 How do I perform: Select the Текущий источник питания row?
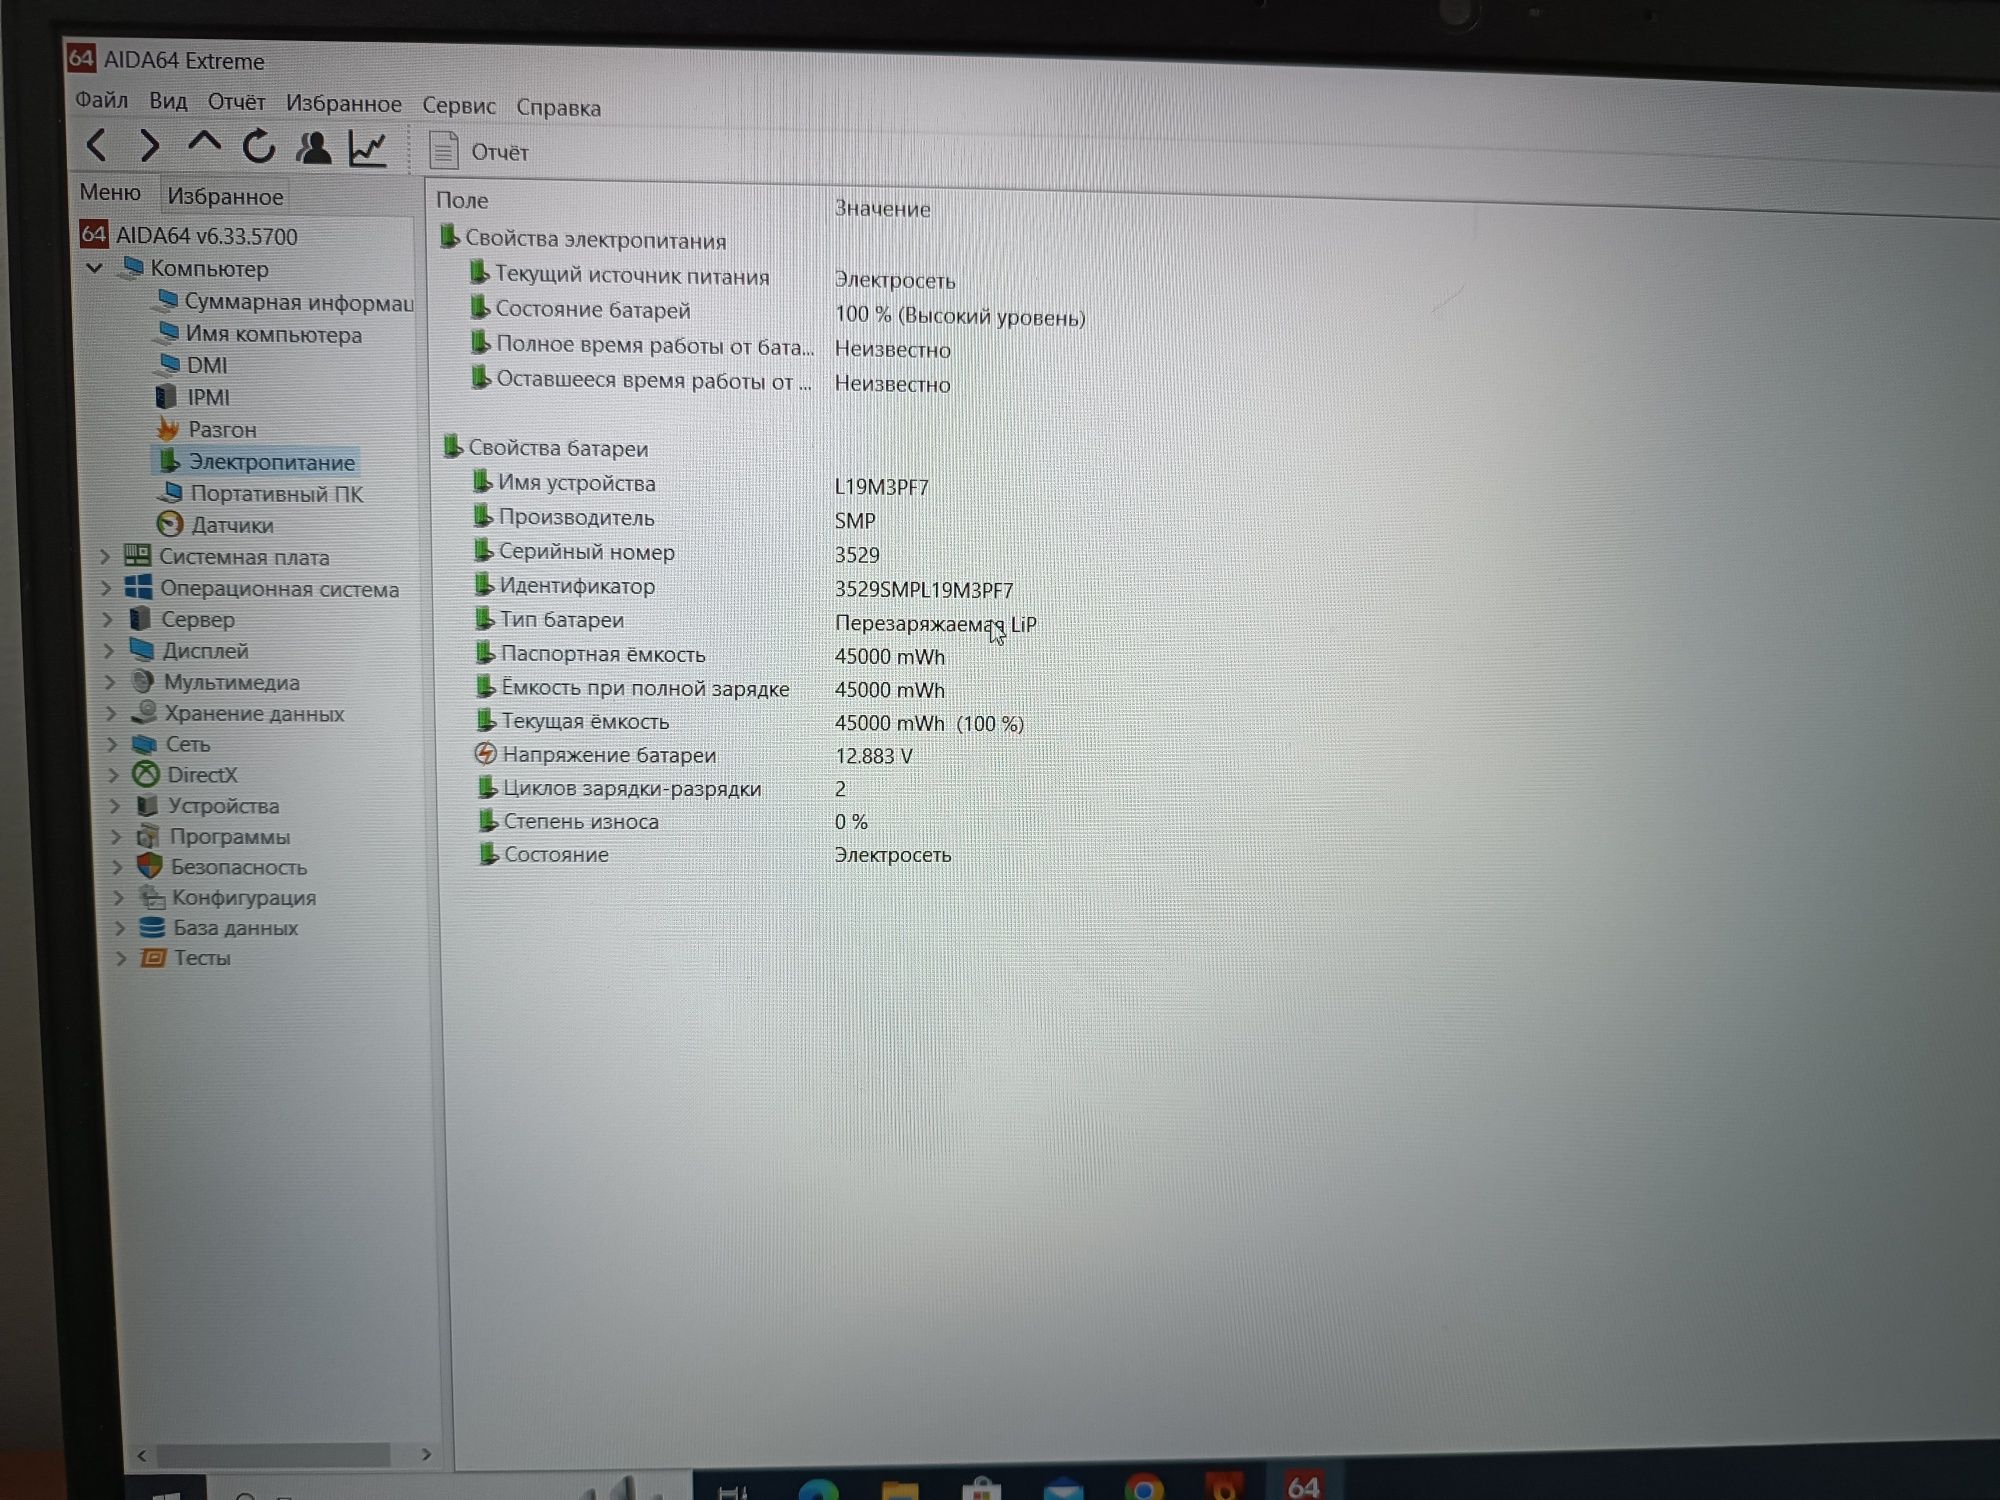tap(712, 277)
